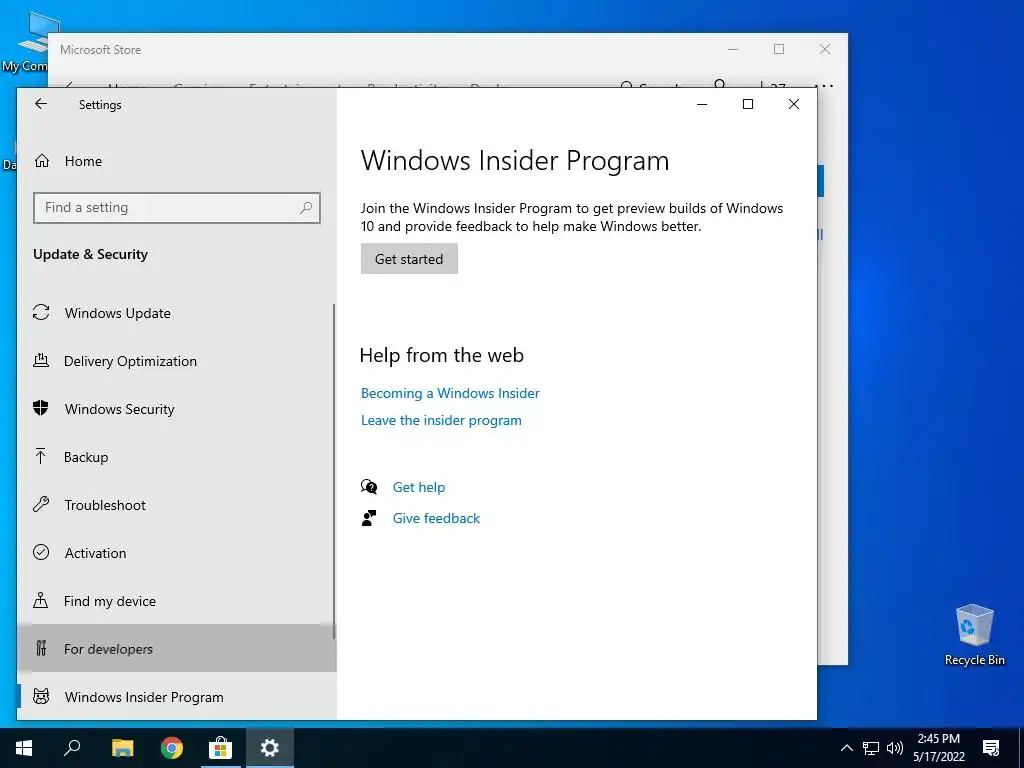This screenshot has width=1024, height=768.
Task: Select the Recycle Bin desktop icon
Action: point(974,634)
